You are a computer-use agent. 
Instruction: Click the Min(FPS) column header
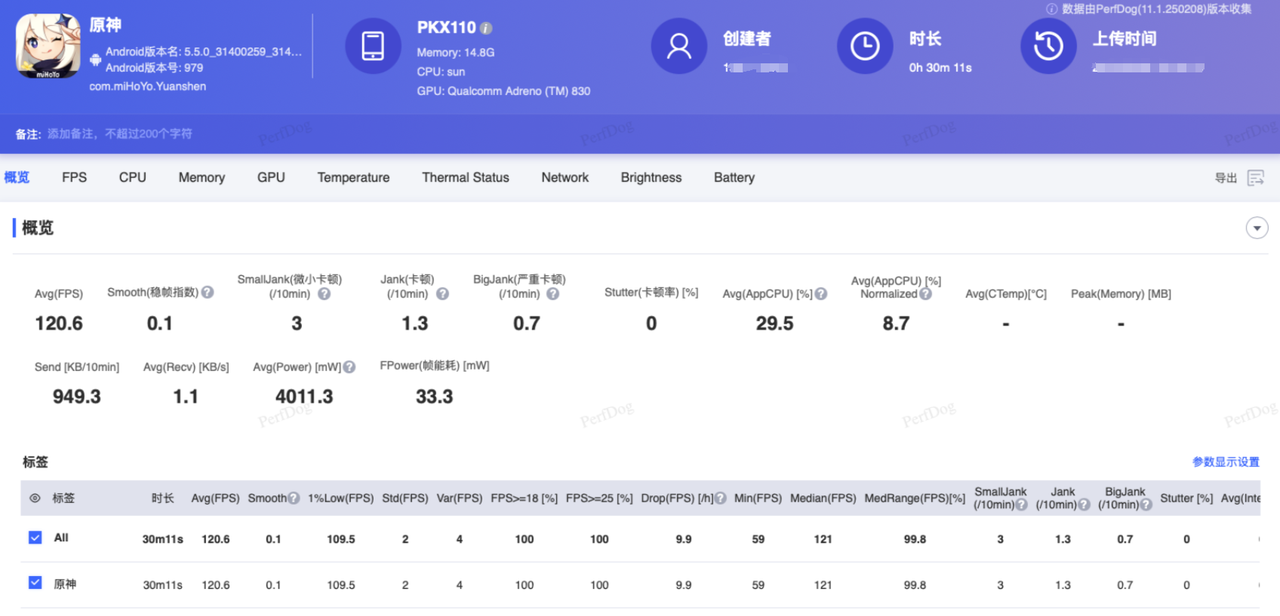pyautogui.click(x=758, y=498)
